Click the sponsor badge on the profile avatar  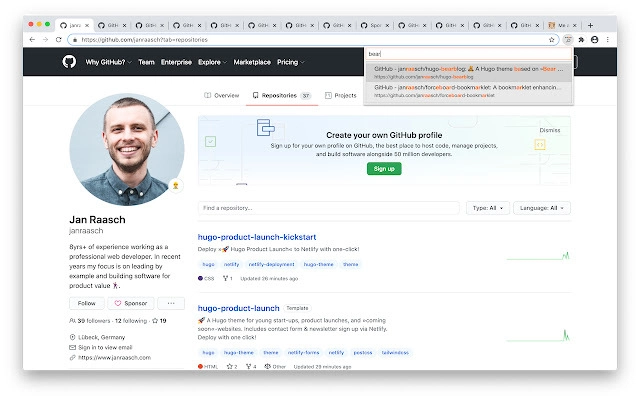(176, 185)
